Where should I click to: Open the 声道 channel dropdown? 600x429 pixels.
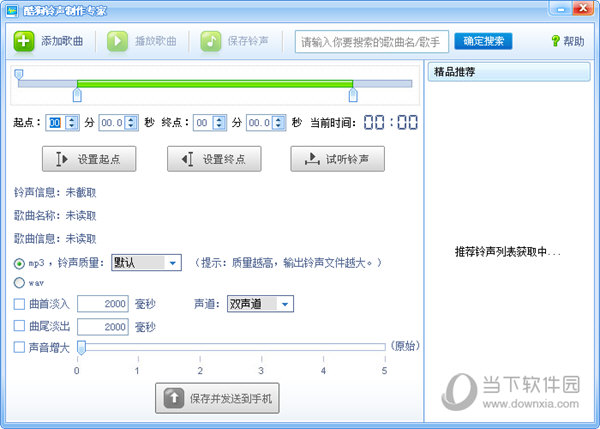[260, 304]
